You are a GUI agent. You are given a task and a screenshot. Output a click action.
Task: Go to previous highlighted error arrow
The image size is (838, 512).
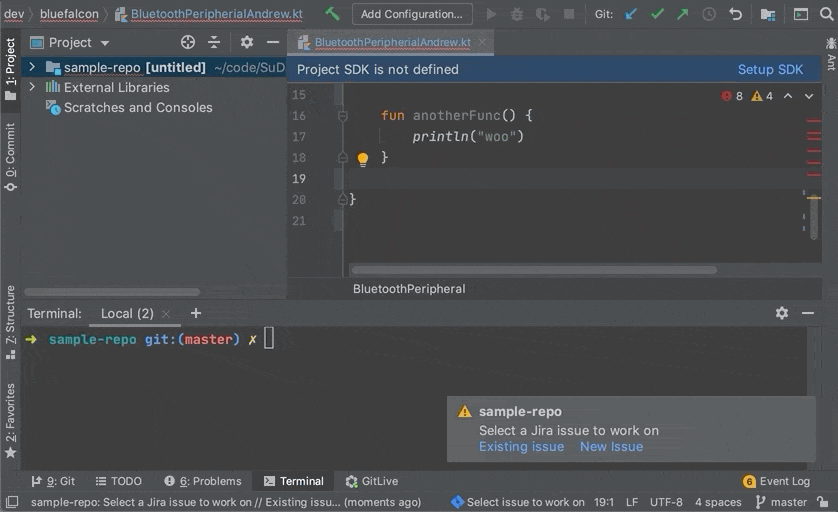pos(788,96)
